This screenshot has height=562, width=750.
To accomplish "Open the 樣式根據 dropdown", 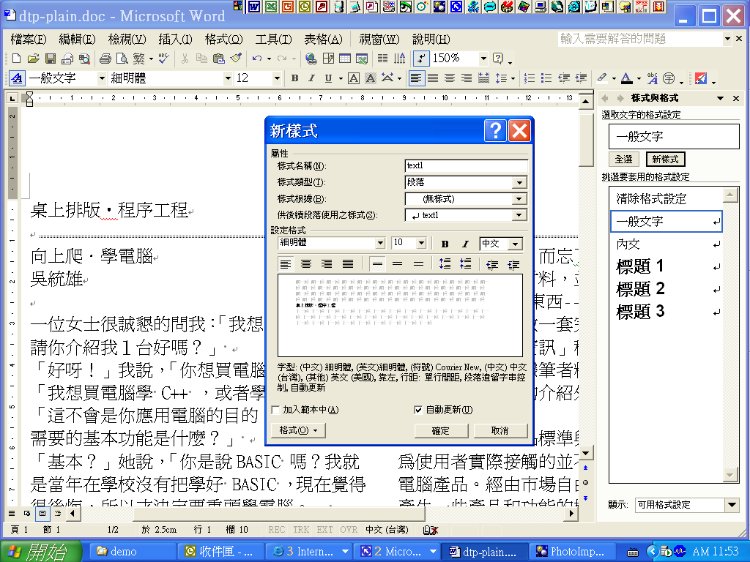I will click(519, 199).
